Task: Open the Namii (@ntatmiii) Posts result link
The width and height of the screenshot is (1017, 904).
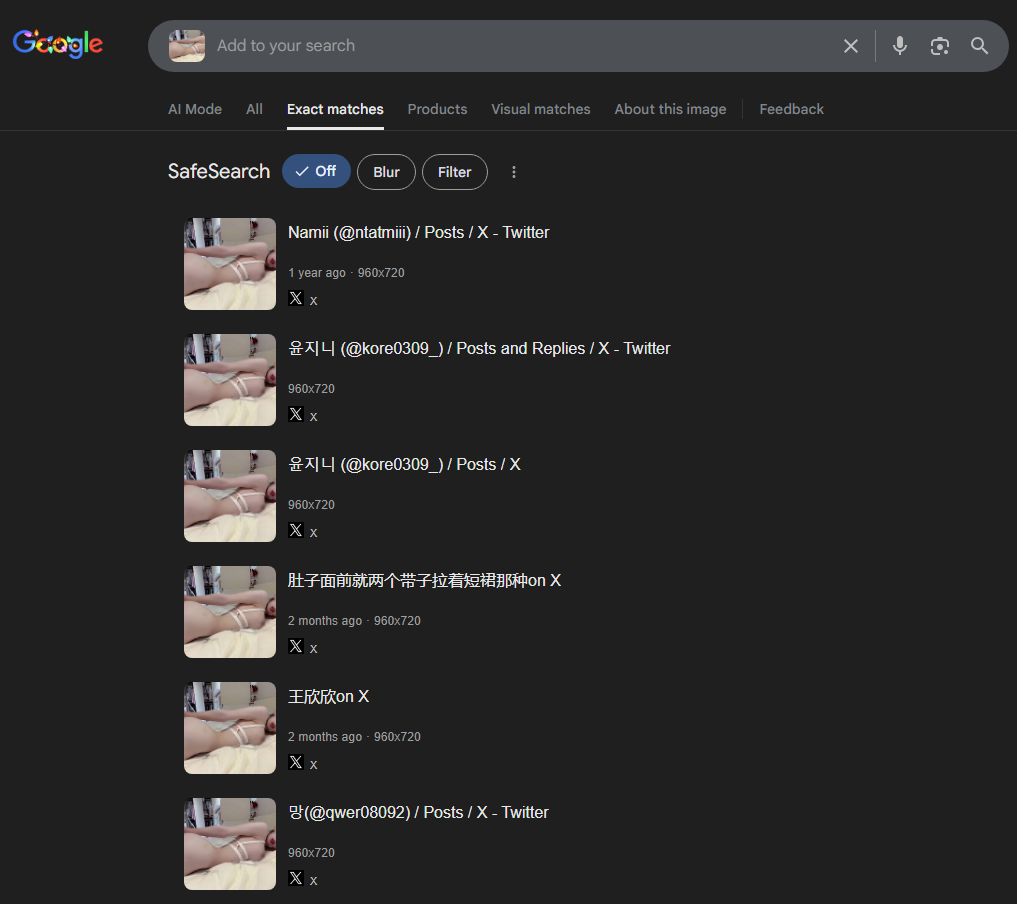Action: (x=418, y=232)
